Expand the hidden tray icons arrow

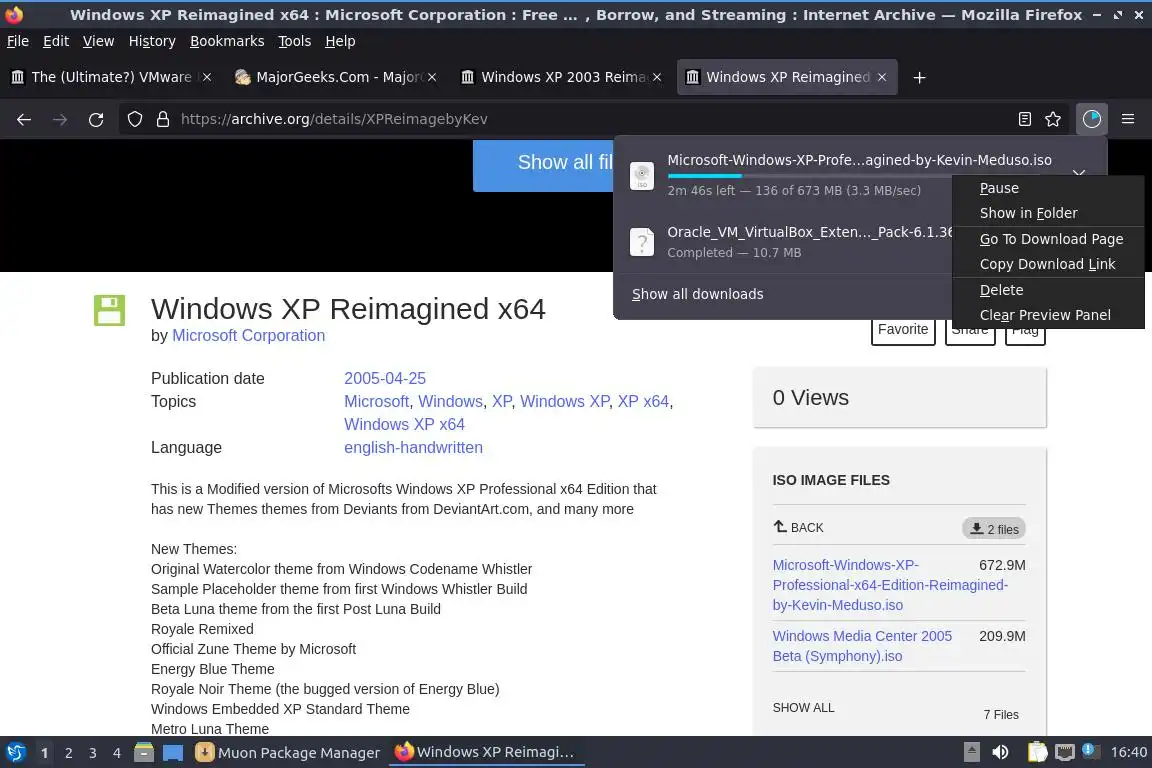click(x=971, y=752)
